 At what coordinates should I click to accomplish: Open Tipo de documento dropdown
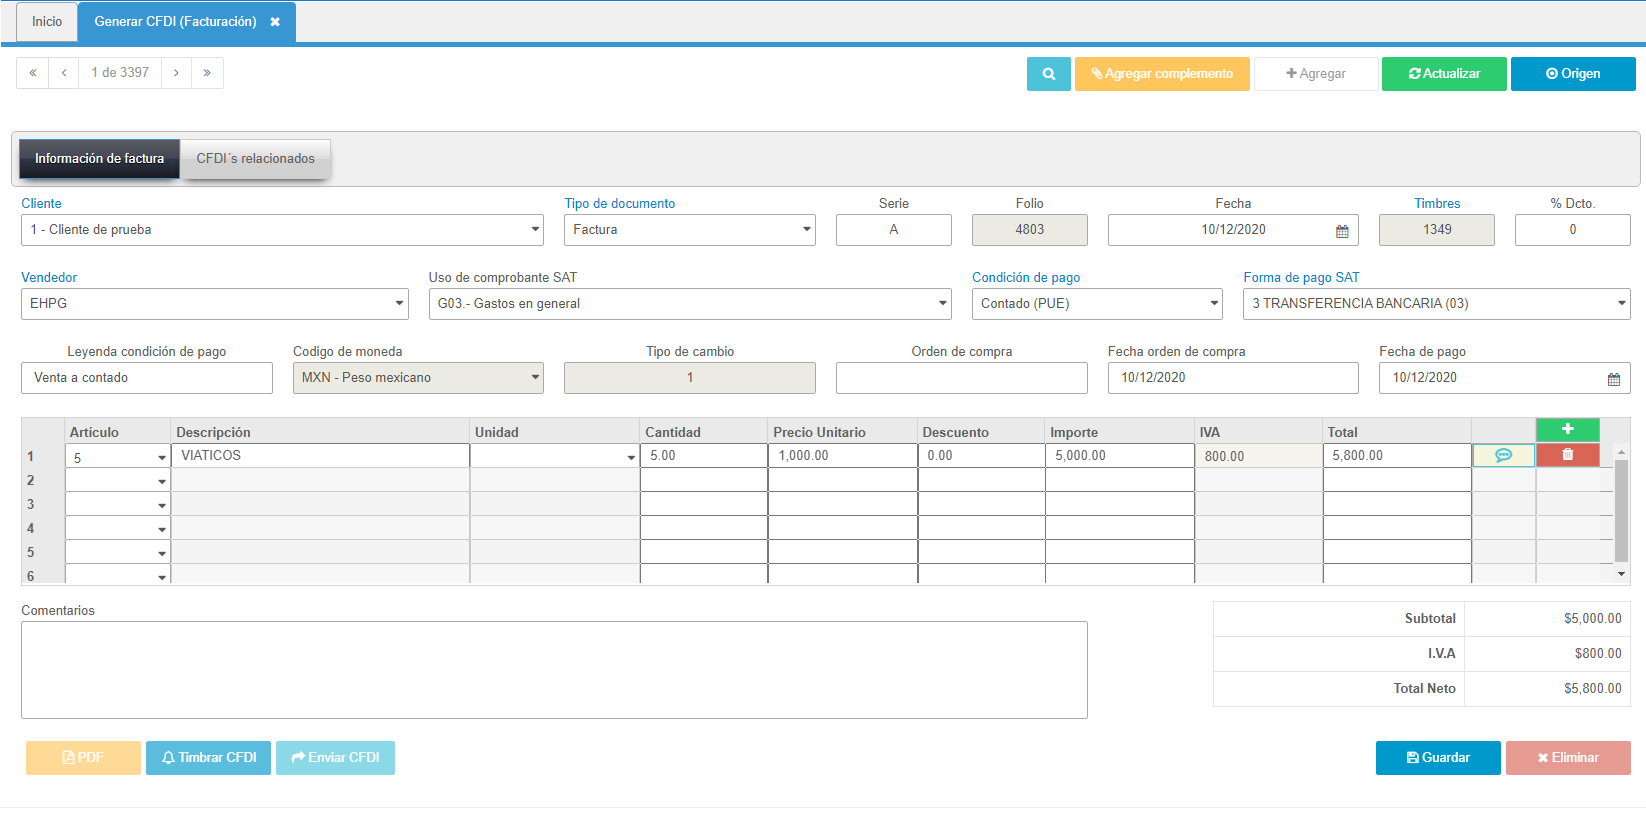(x=690, y=230)
